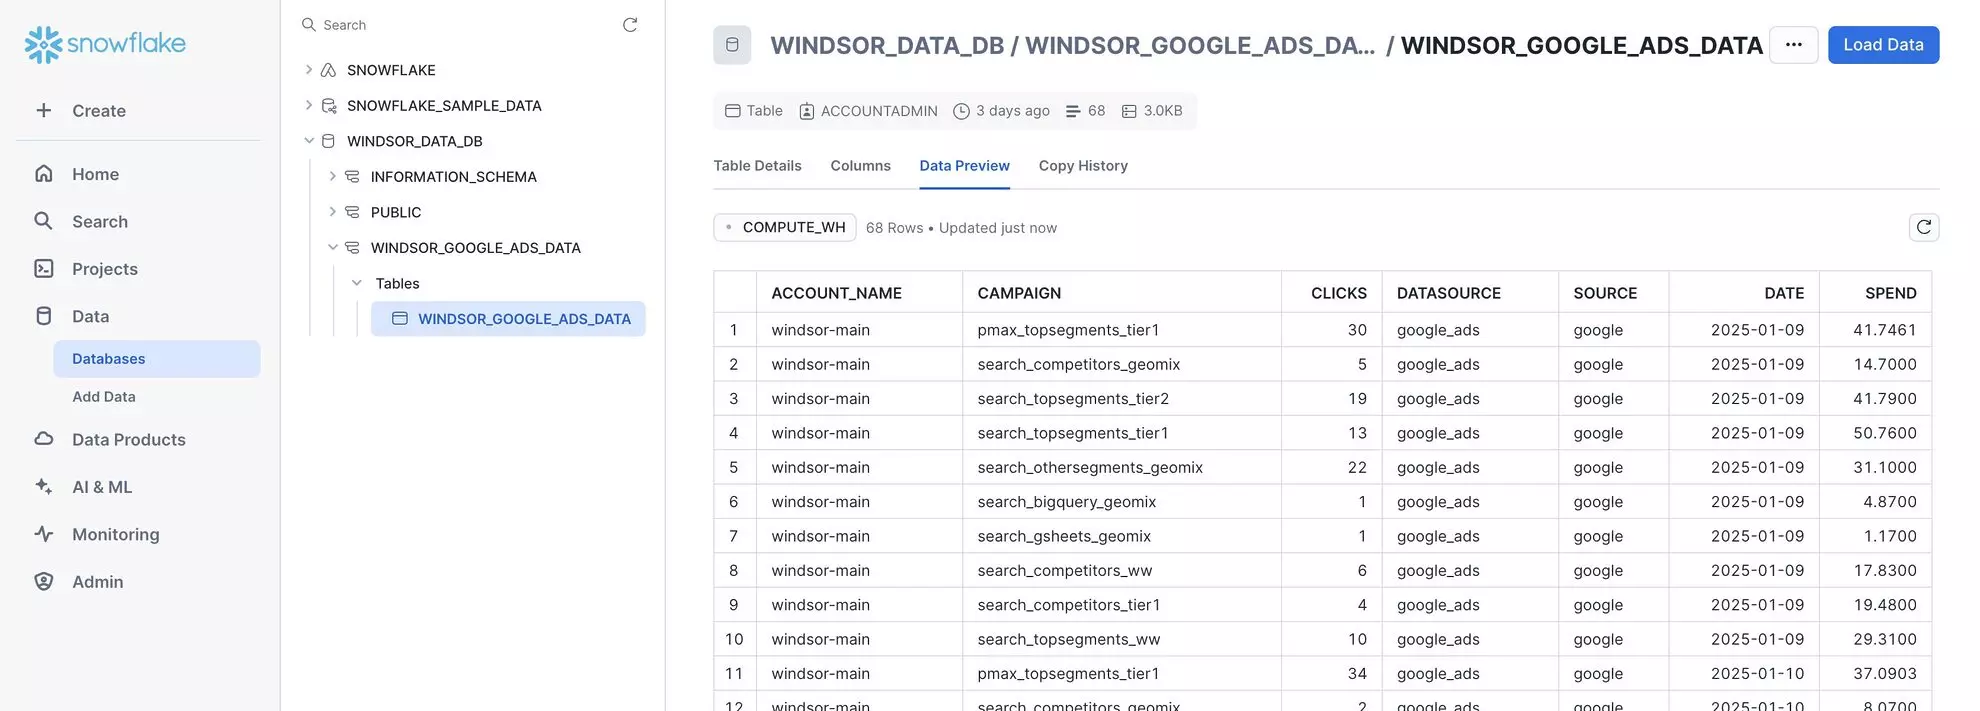Refresh the data preview results
The image size is (1980, 711).
pyautogui.click(x=1924, y=228)
